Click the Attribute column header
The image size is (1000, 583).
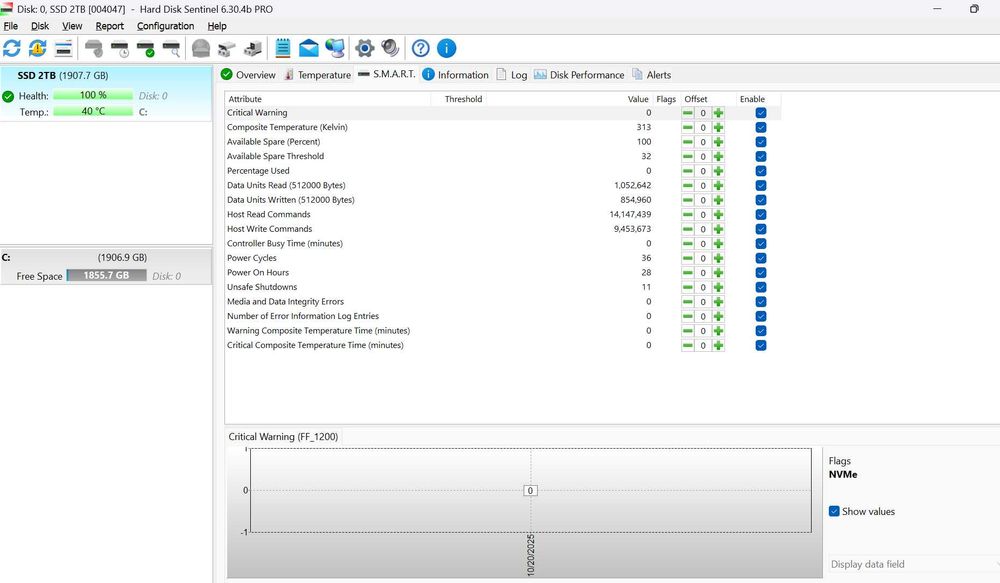tap(327, 99)
